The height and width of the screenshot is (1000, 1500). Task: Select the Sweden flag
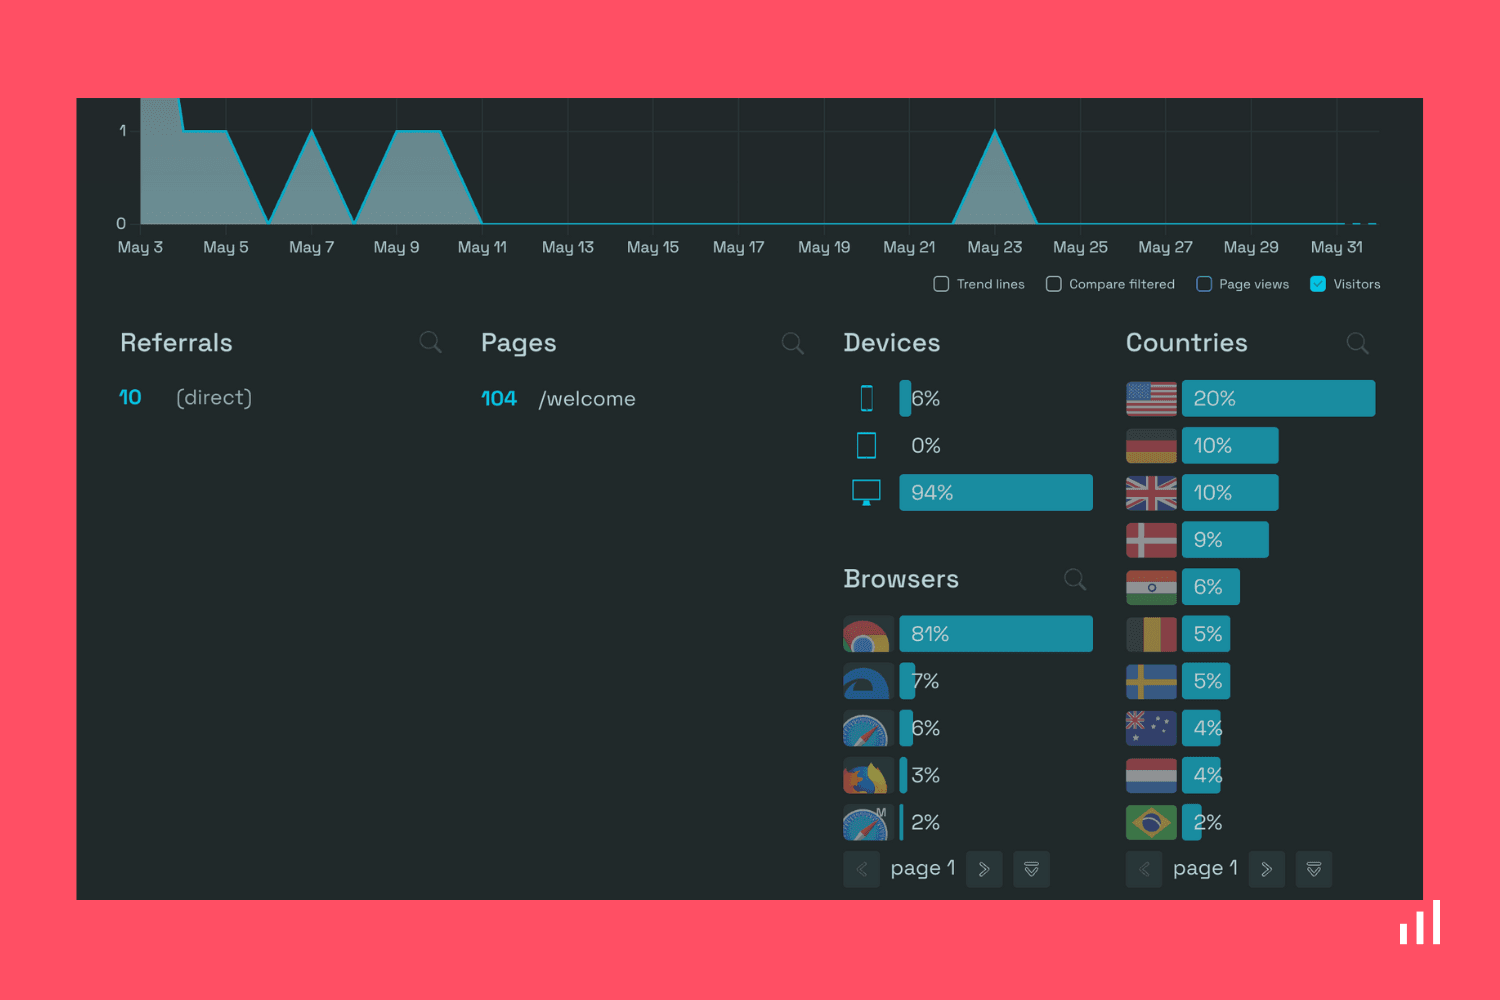(x=1151, y=681)
